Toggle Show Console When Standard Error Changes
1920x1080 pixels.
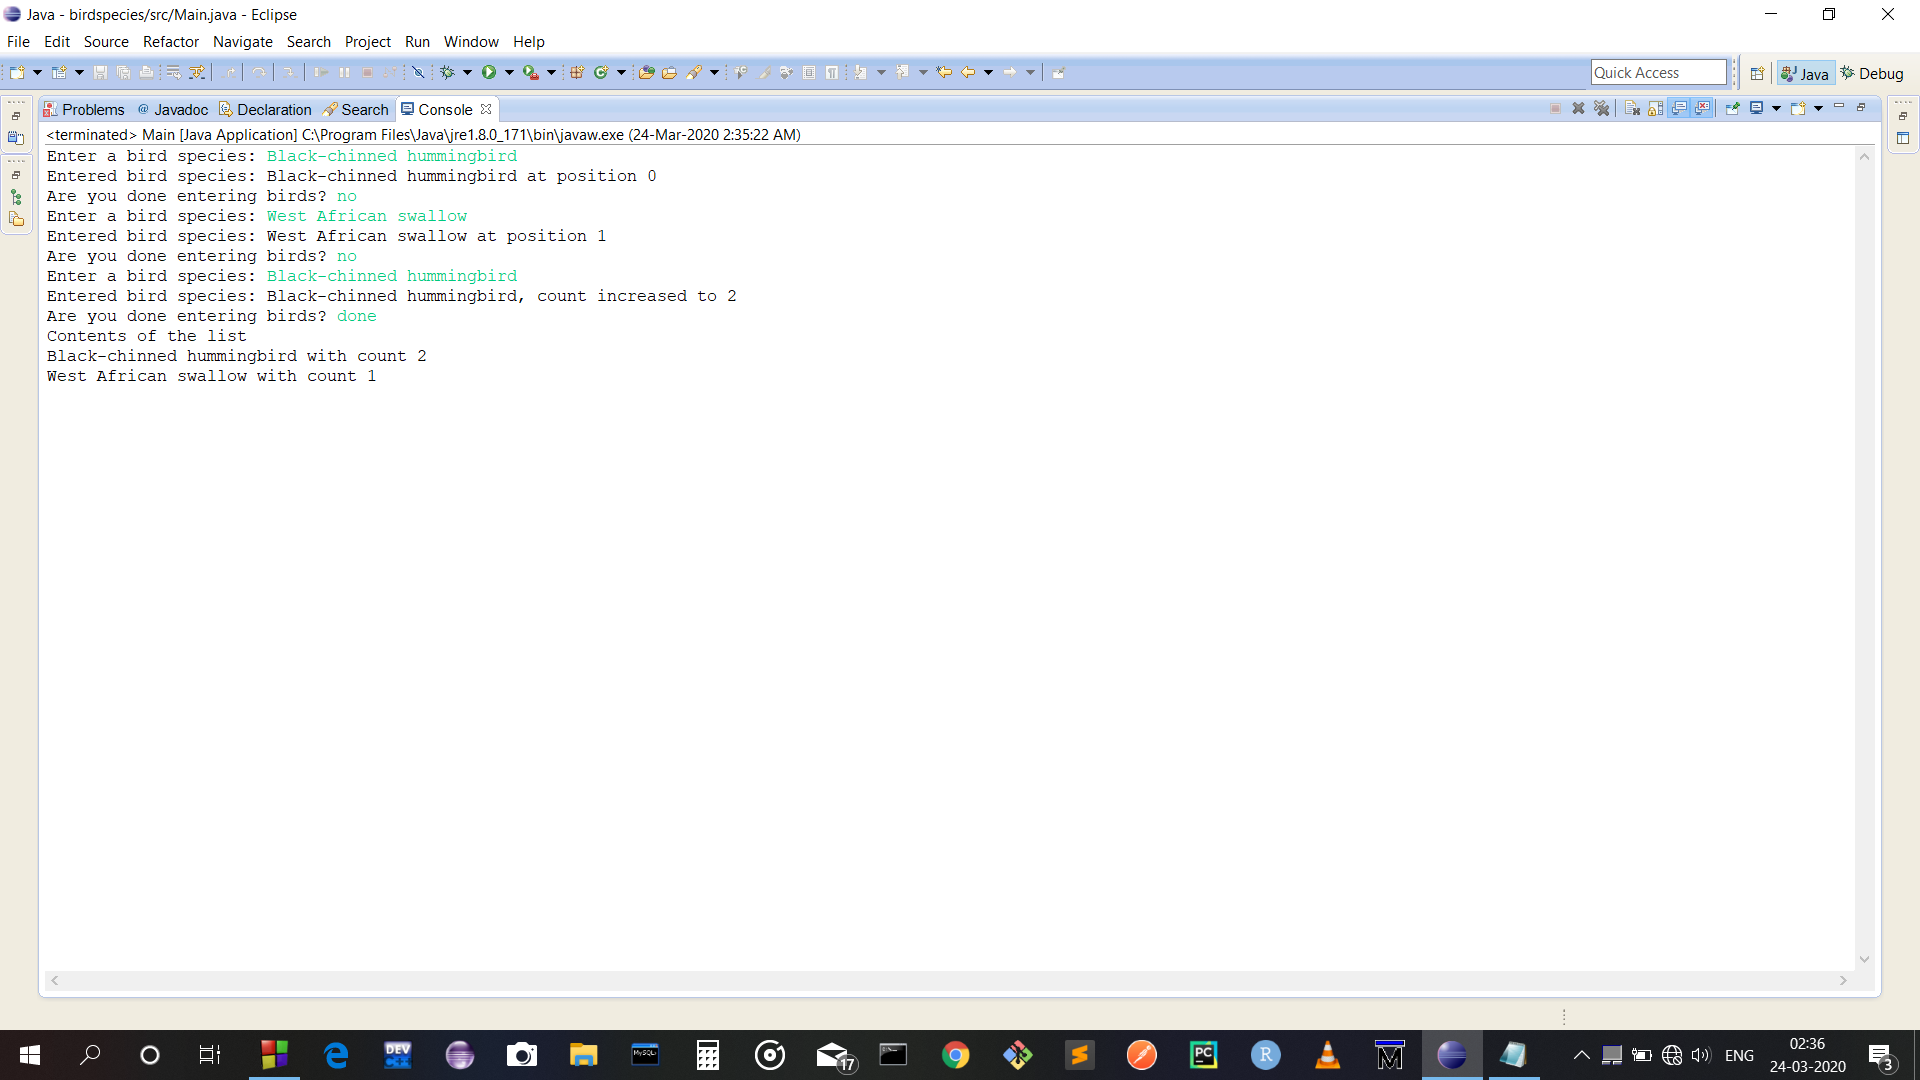coord(1702,108)
